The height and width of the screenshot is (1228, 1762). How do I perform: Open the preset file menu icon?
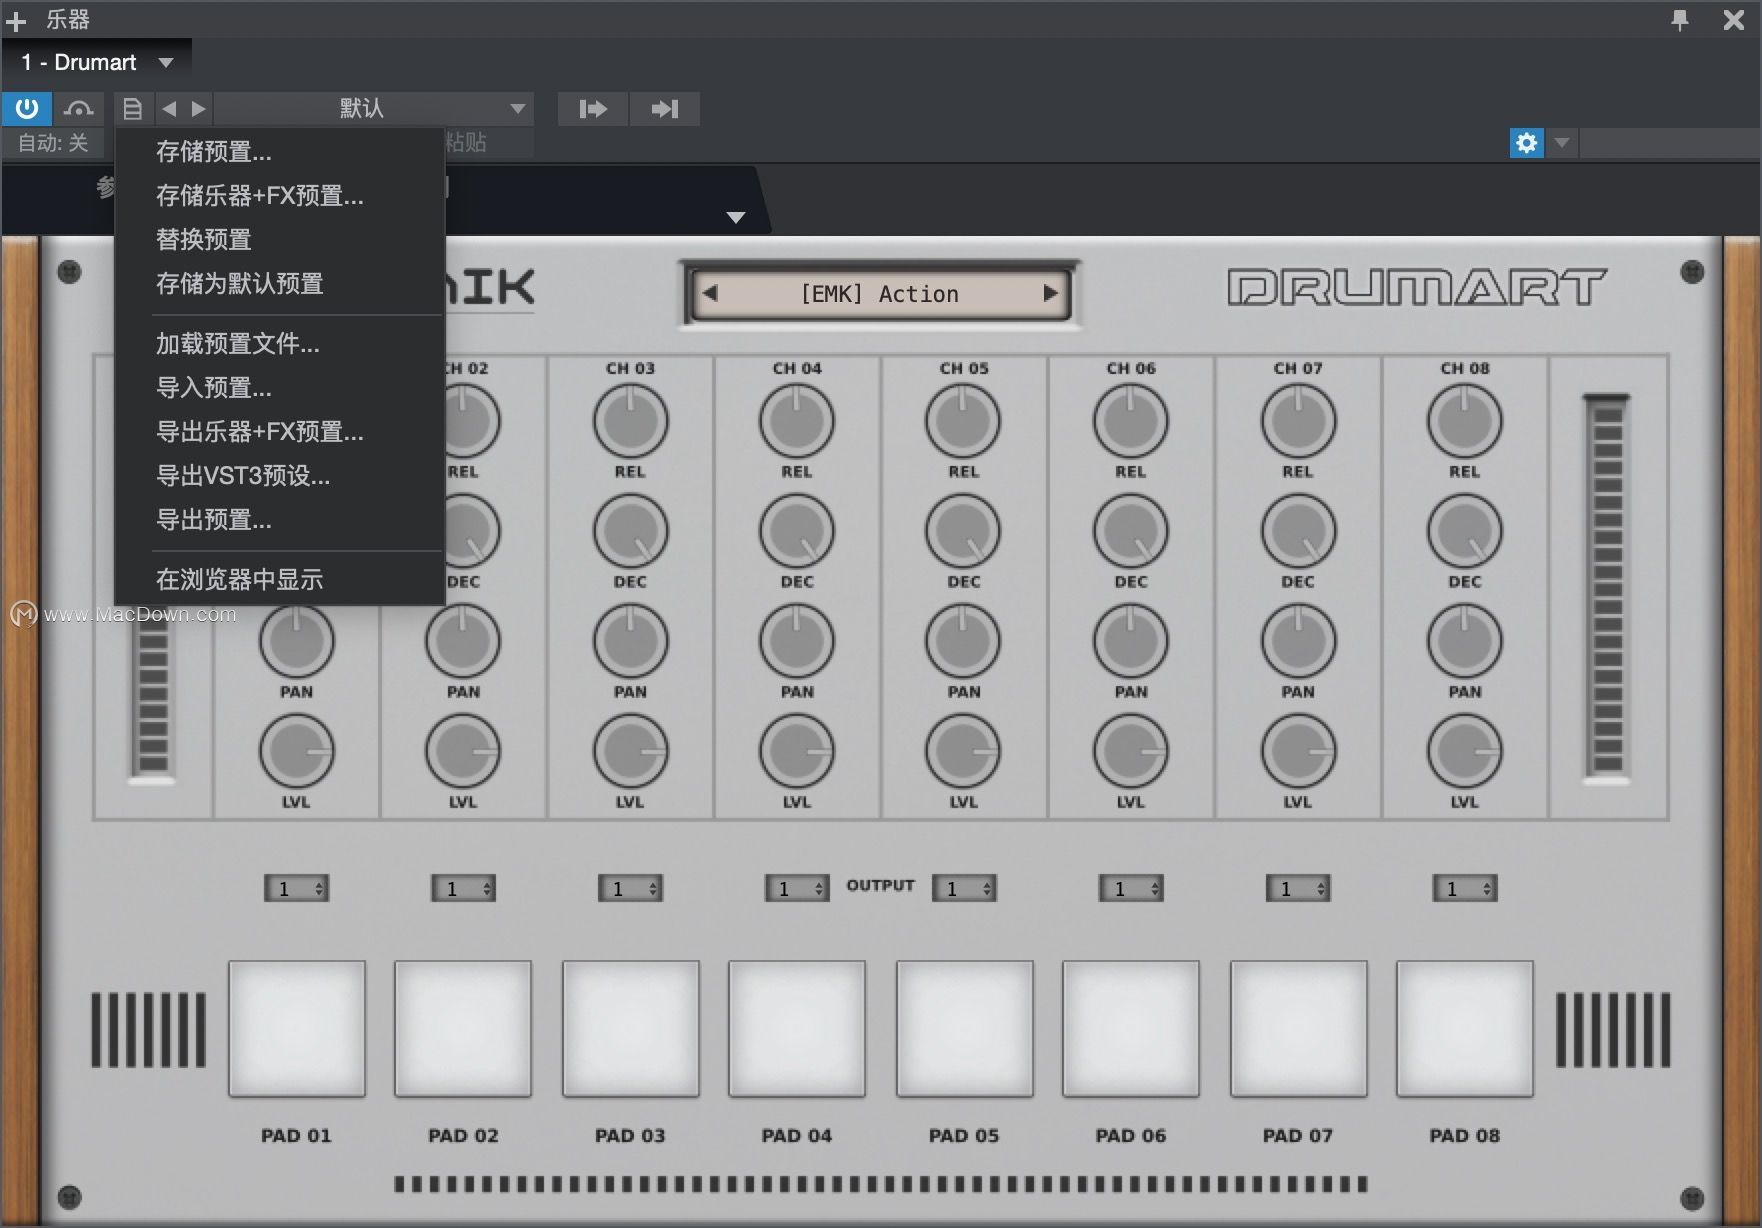132,108
